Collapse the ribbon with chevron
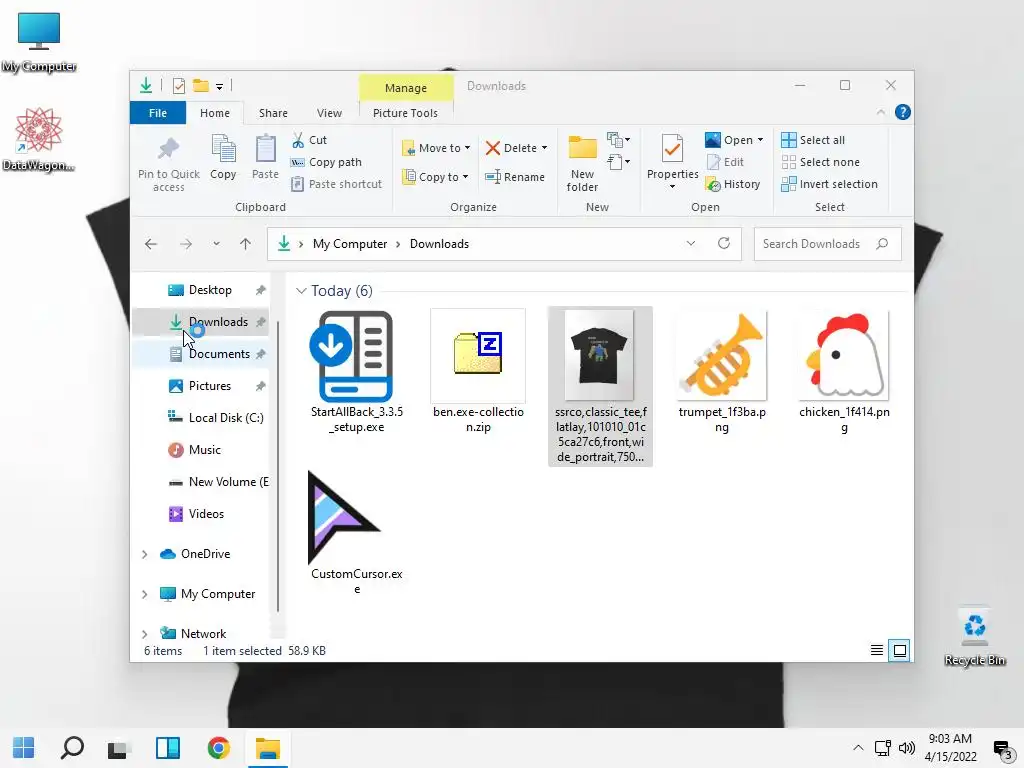The height and width of the screenshot is (768, 1024). [880, 112]
